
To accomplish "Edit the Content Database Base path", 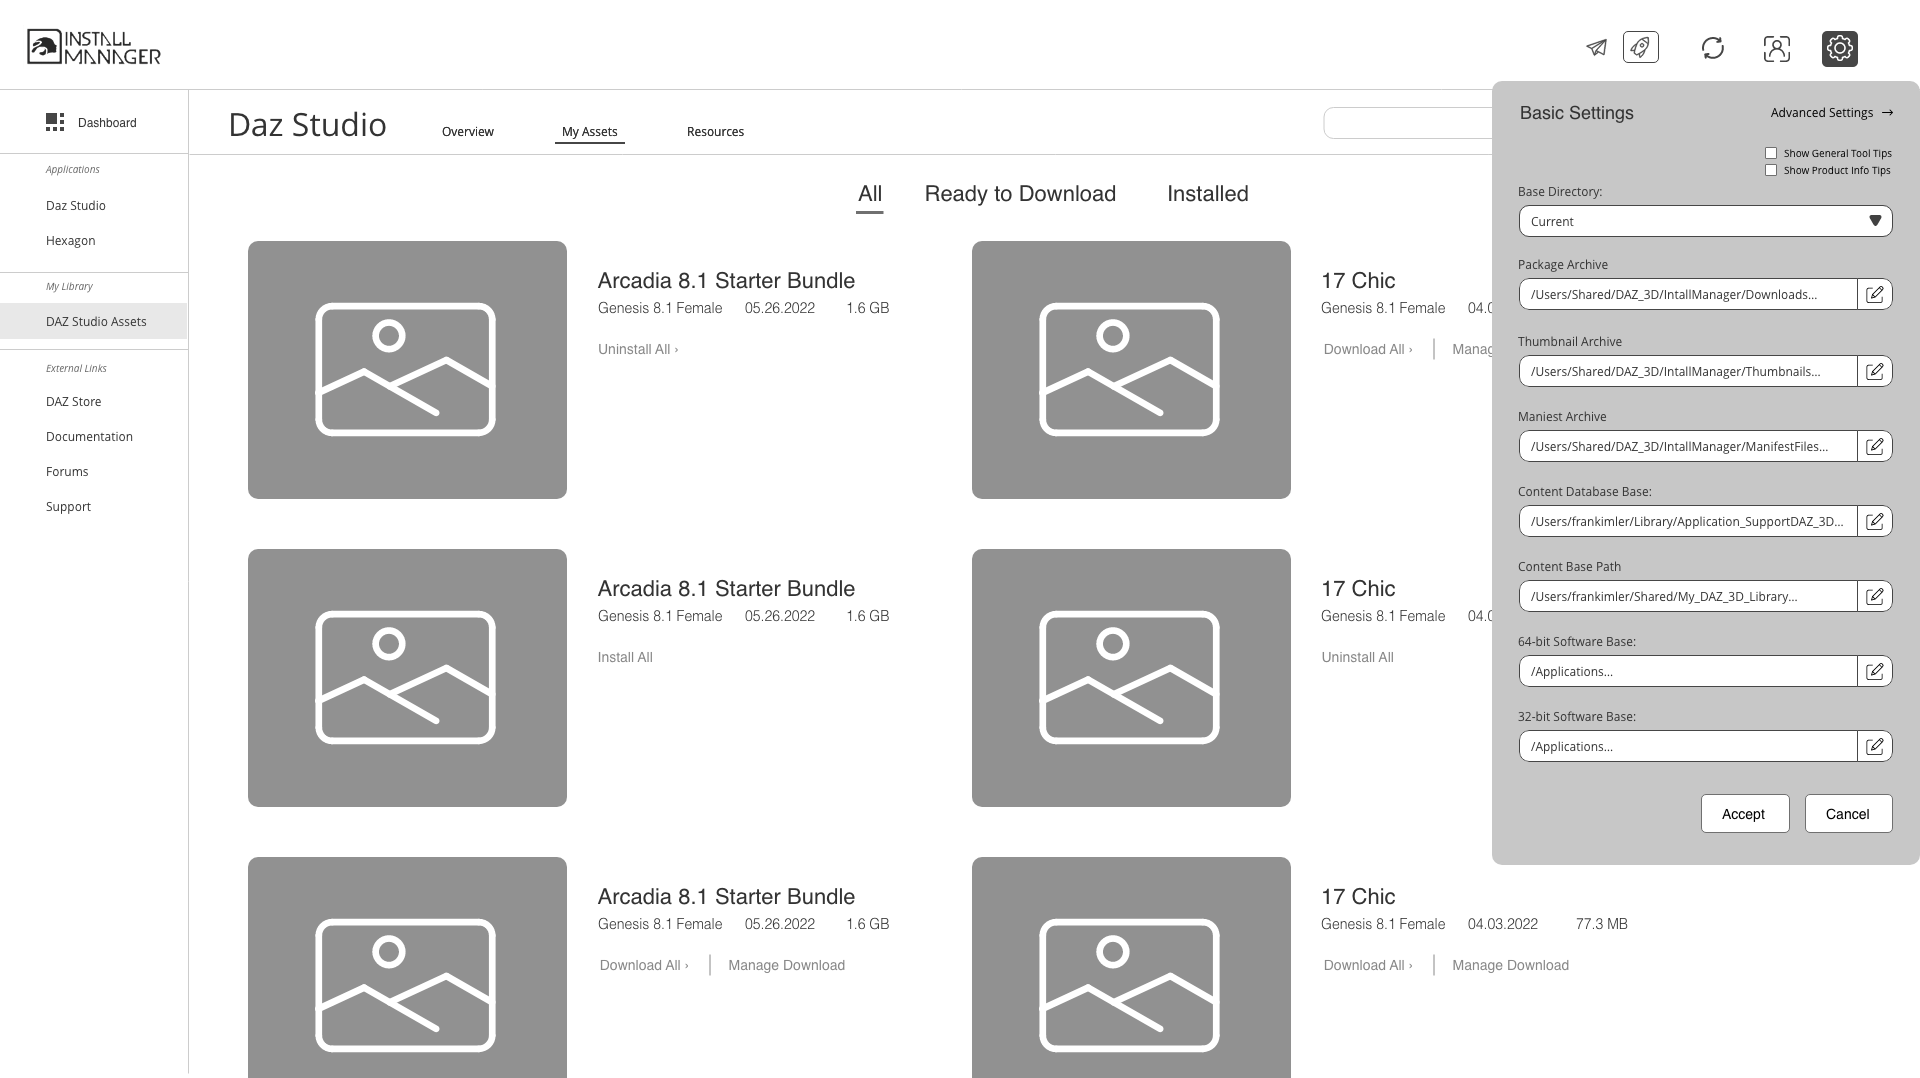I will (x=1875, y=521).
